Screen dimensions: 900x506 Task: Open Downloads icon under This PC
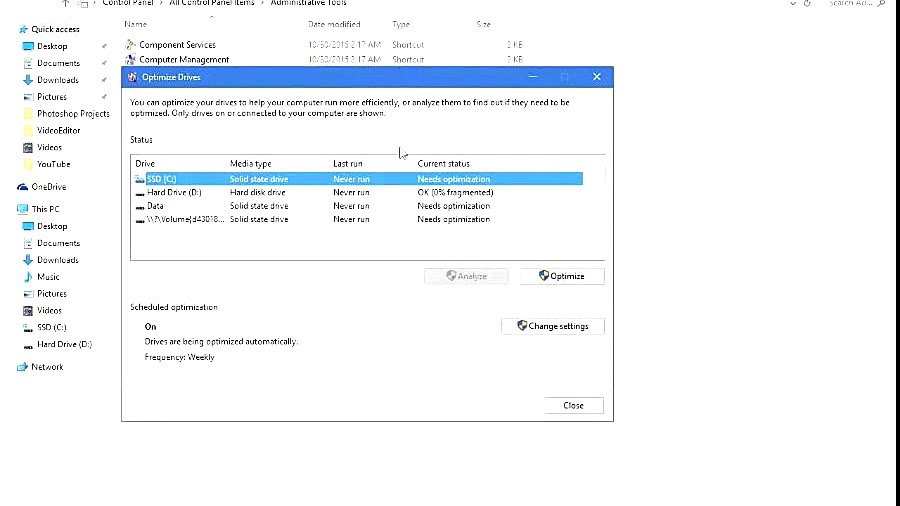28,260
